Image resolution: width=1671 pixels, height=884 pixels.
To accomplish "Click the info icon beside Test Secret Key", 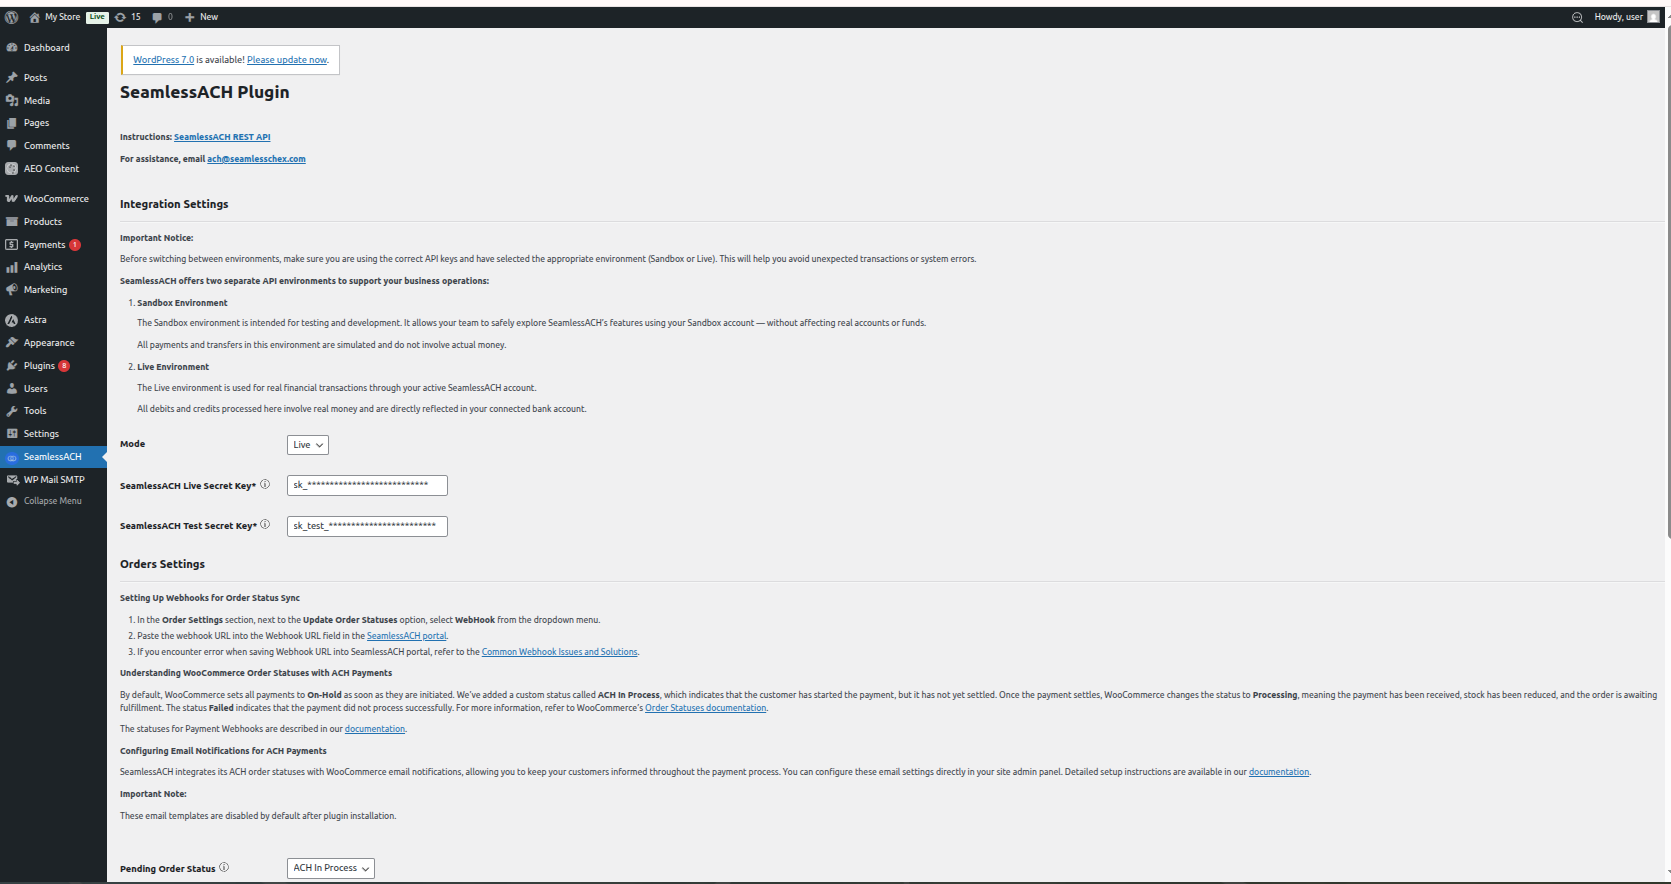I will (x=265, y=525).
